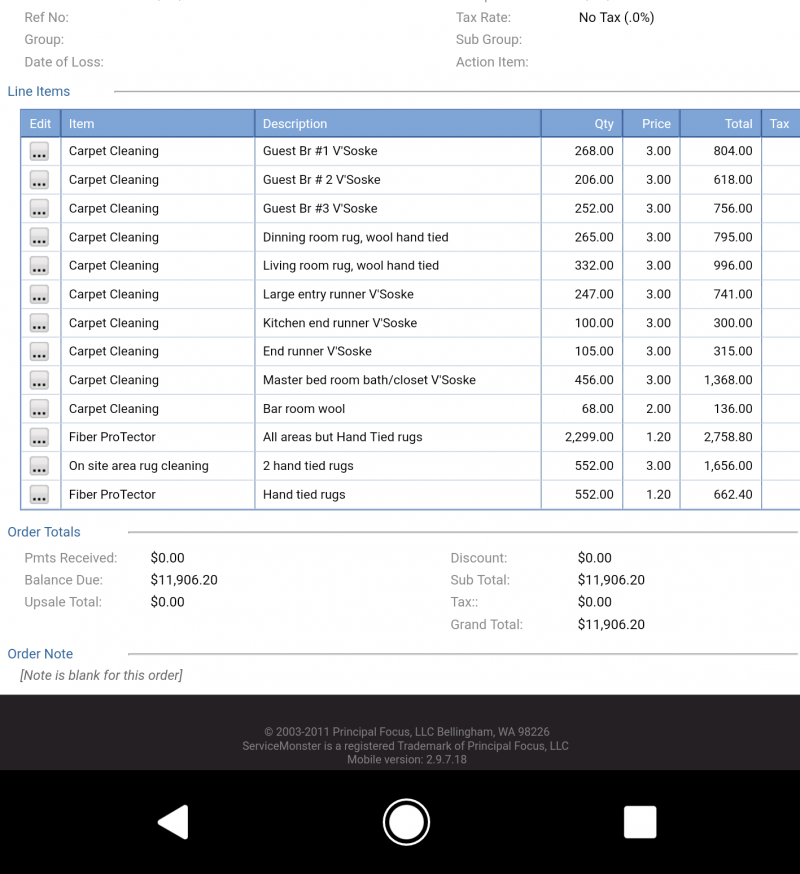Tap the Android recent apps square button
Image resolution: width=800 pixels, height=874 pixels.
640,822
